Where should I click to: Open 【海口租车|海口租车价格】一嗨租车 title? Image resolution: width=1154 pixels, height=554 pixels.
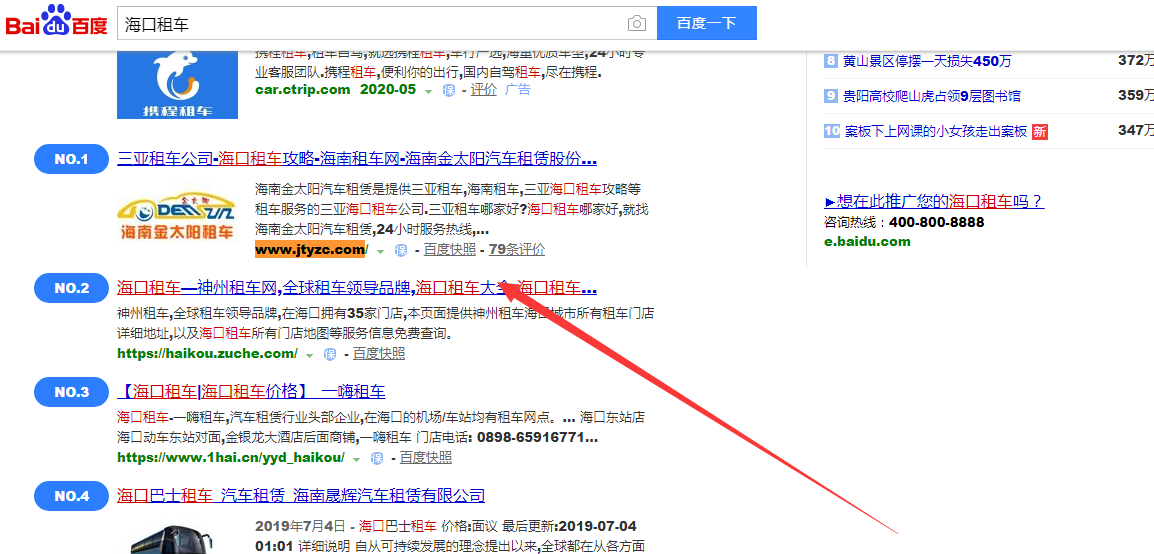[251, 391]
